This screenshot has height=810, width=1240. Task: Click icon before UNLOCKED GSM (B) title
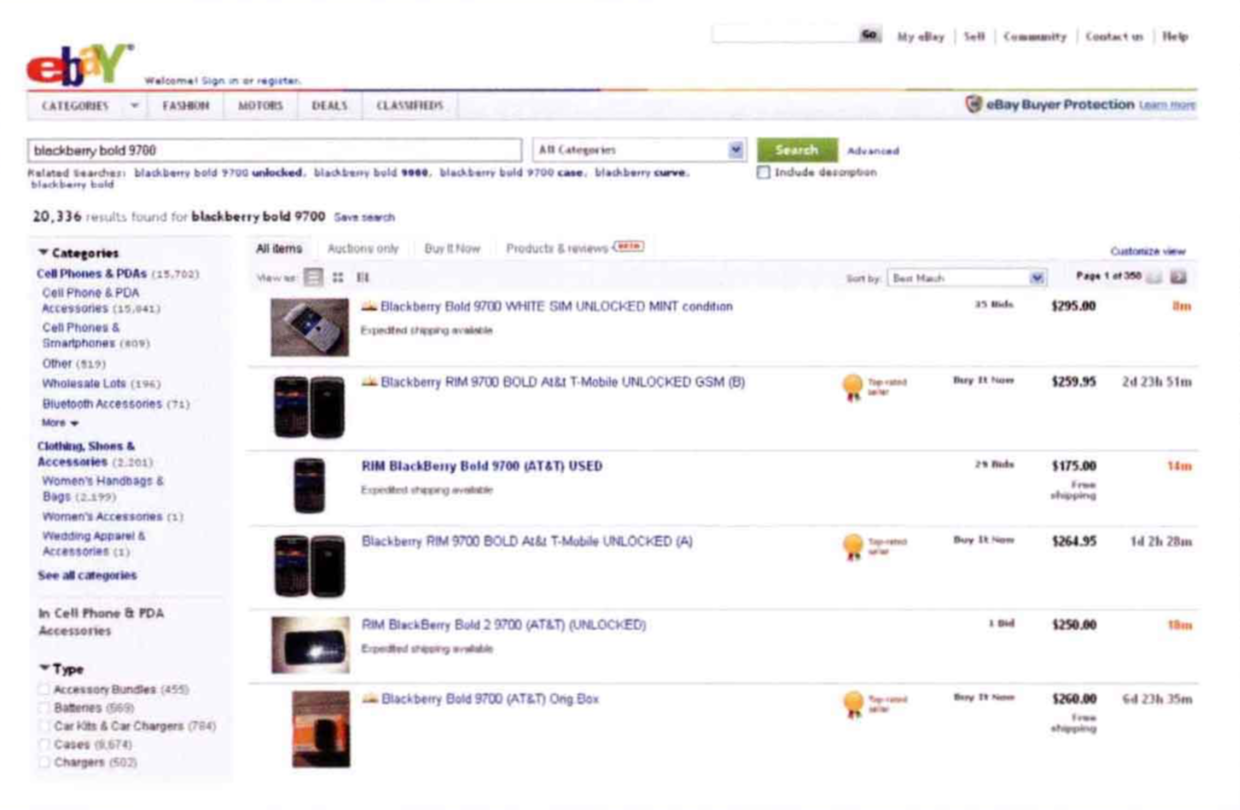coord(369,382)
